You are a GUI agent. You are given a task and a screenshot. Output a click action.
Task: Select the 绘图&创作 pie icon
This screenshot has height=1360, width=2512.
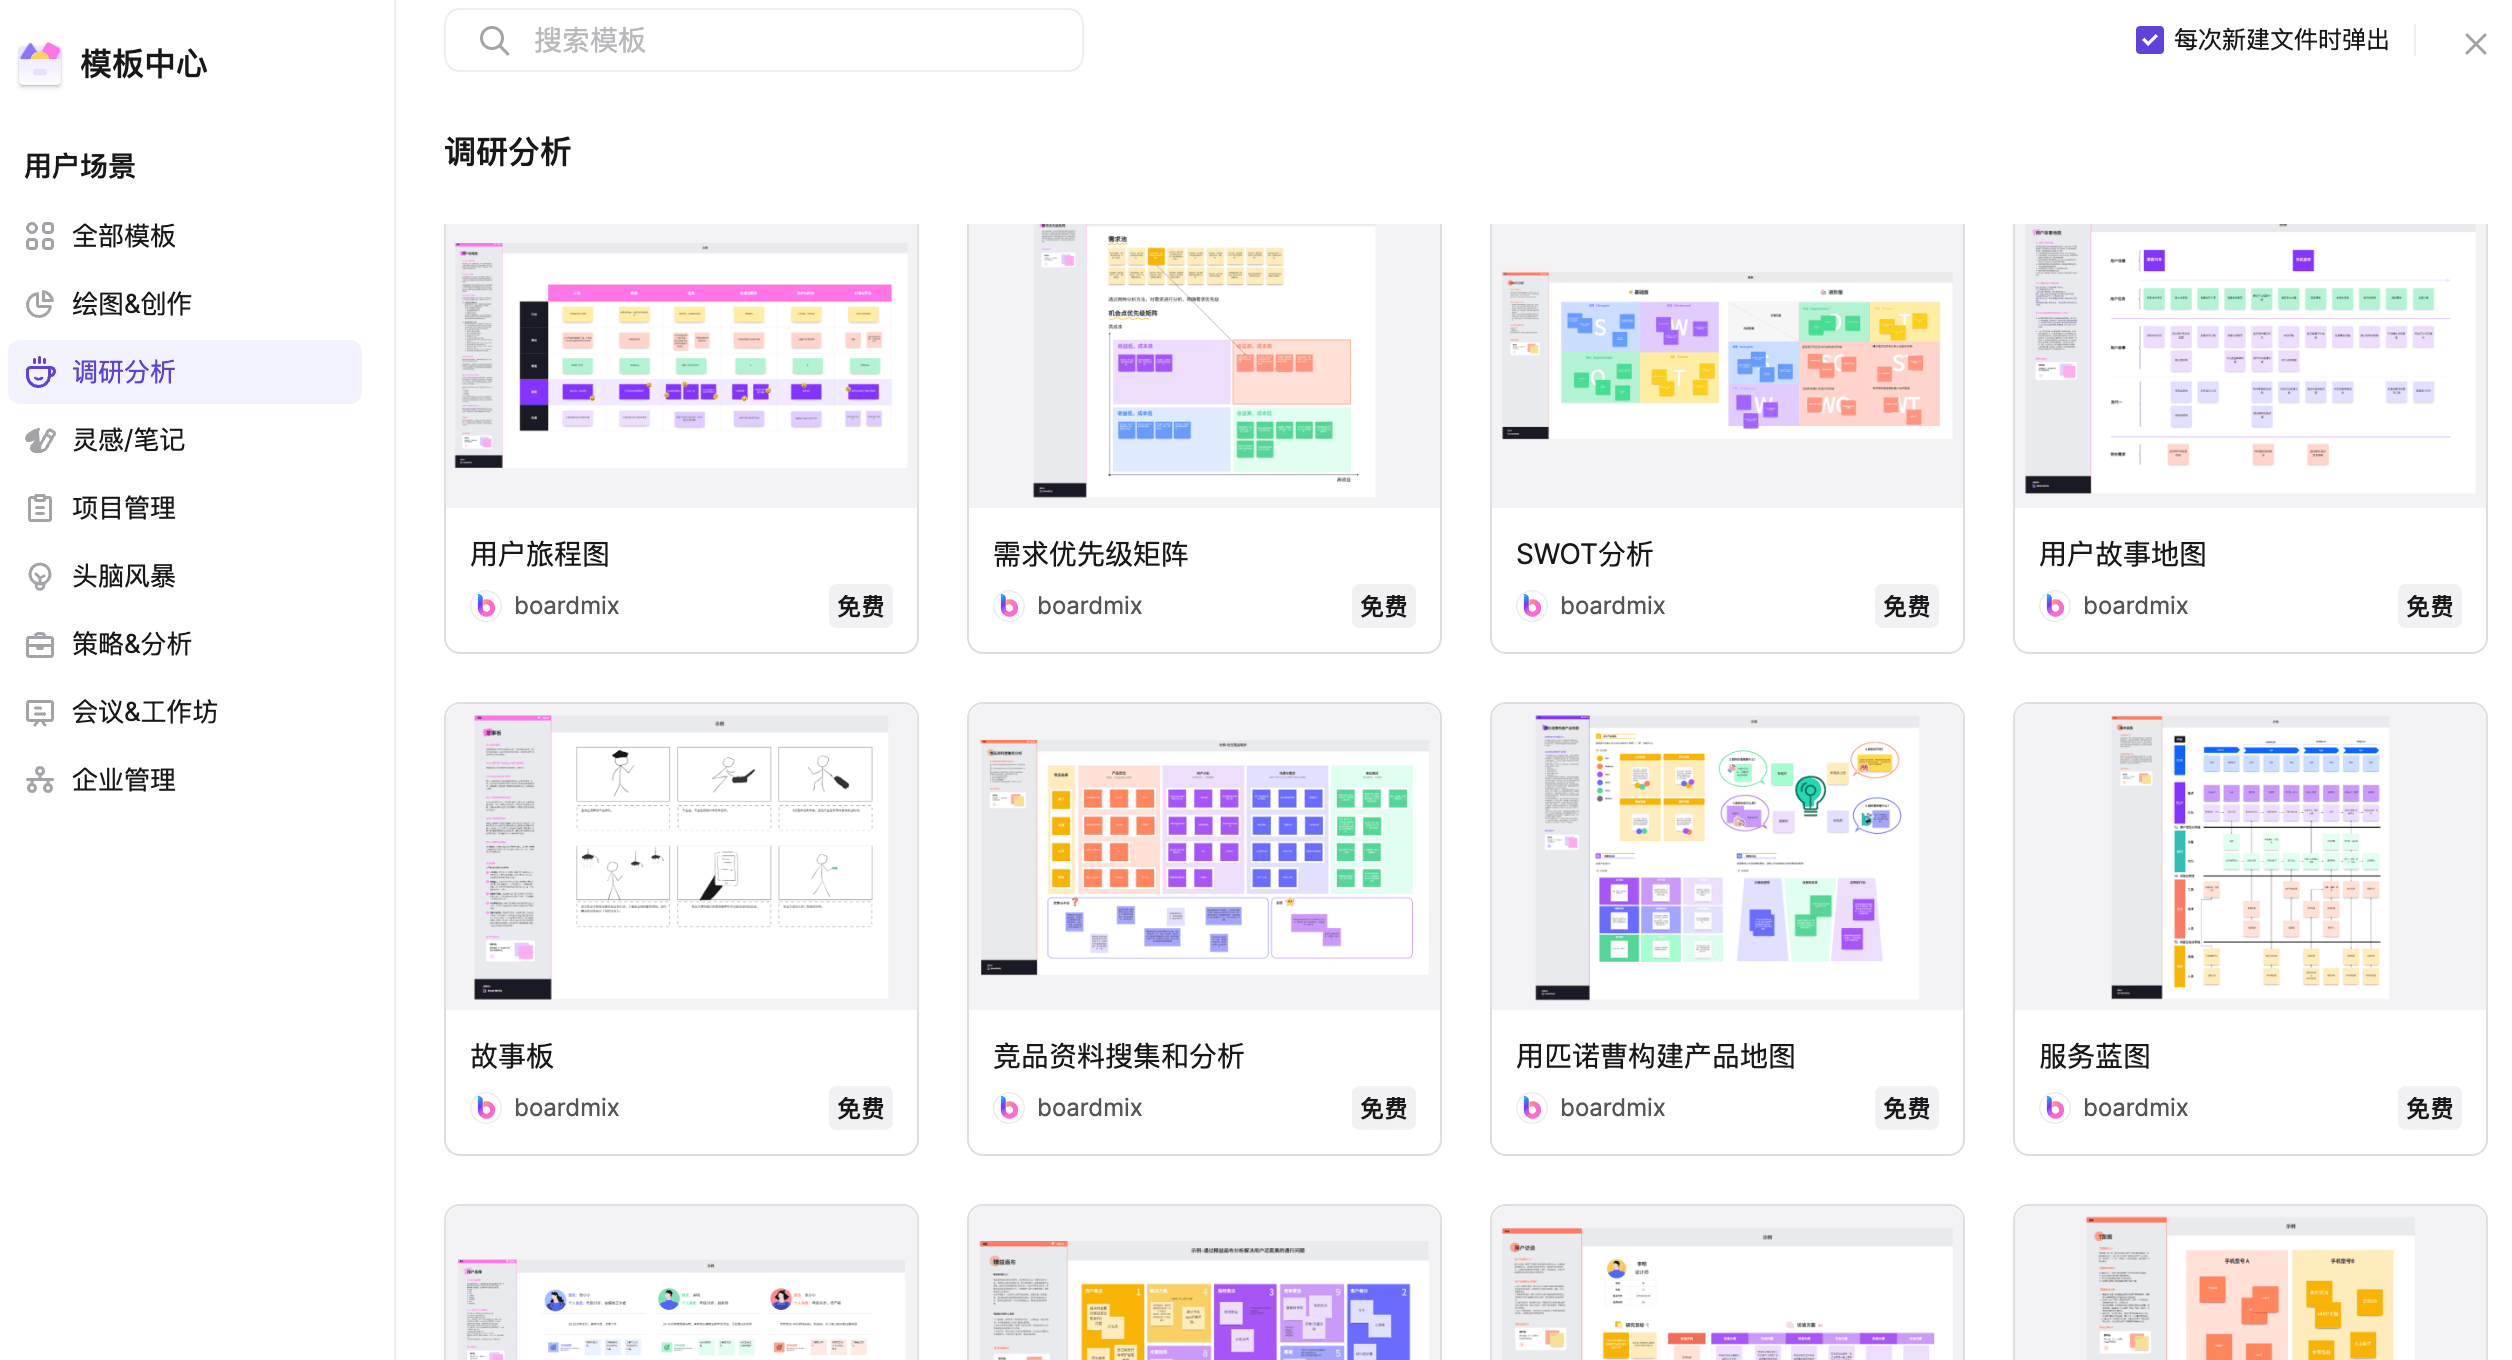tap(40, 304)
